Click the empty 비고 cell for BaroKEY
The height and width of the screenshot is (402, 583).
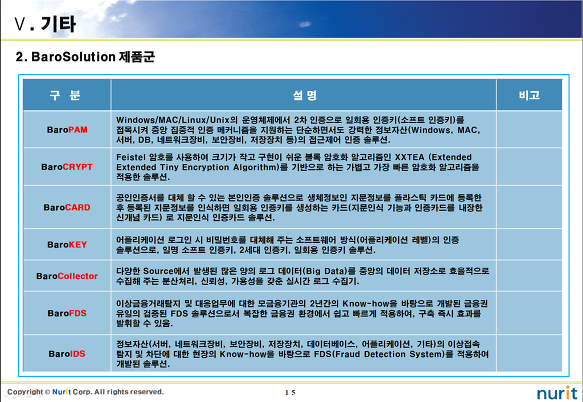[529, 244]
